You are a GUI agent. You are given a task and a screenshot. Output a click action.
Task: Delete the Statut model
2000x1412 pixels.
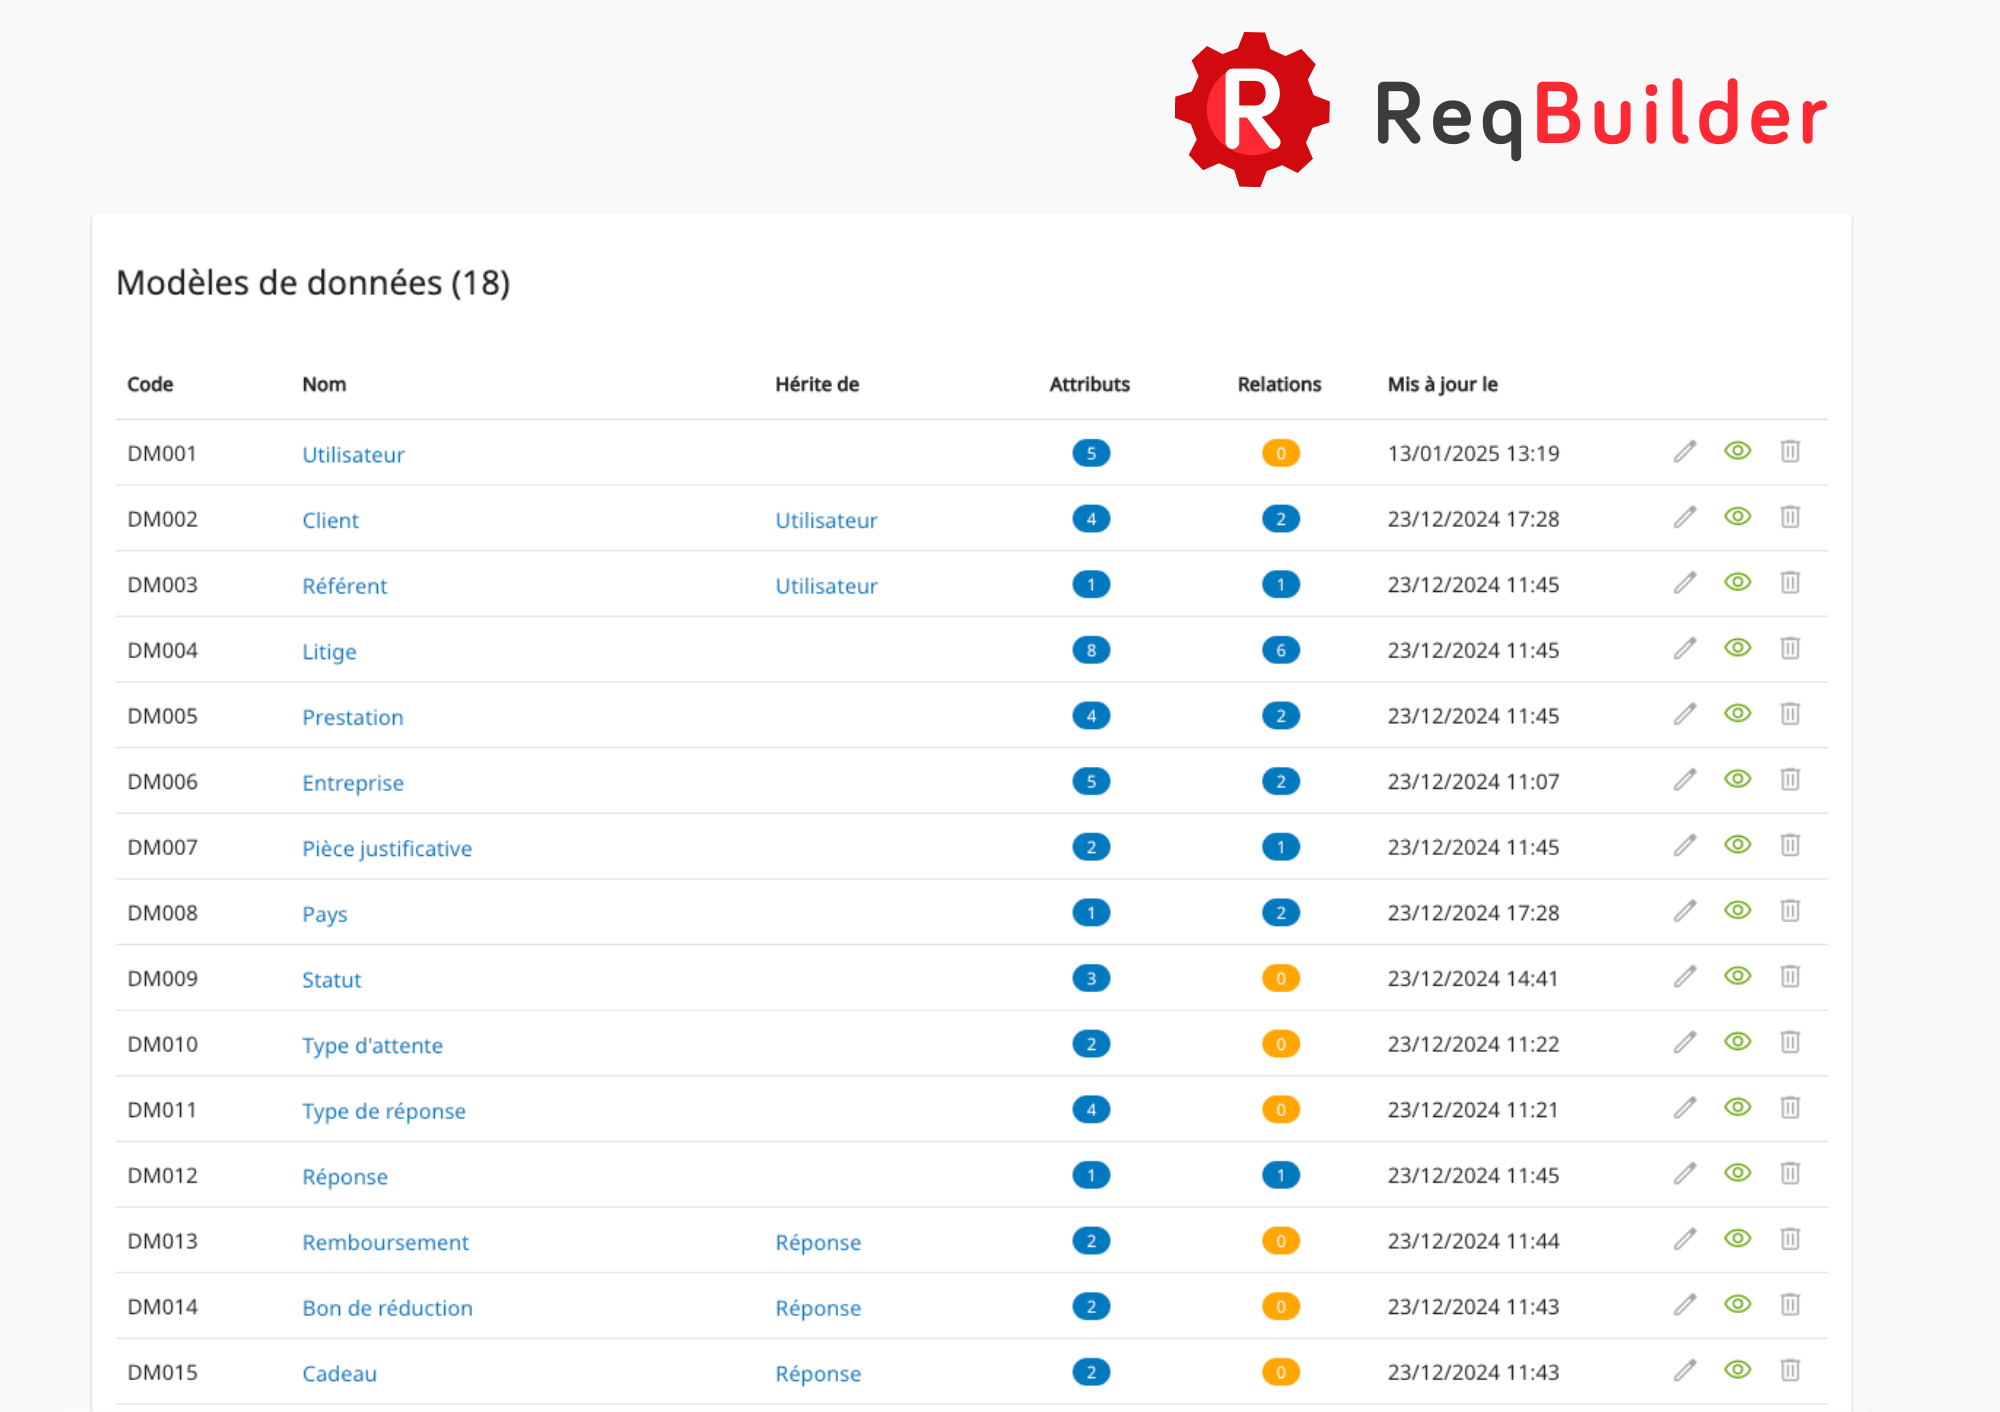point(1790,976)
